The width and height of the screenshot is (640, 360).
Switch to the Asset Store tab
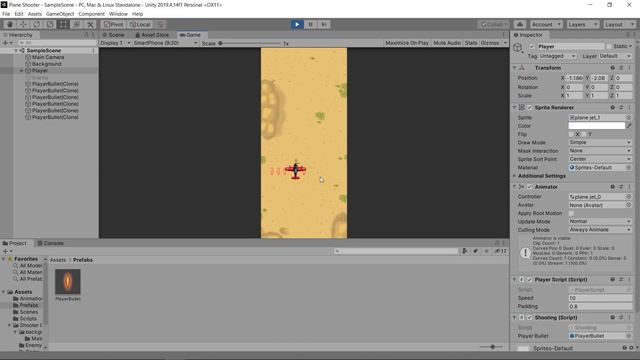[x=152, y=35]
